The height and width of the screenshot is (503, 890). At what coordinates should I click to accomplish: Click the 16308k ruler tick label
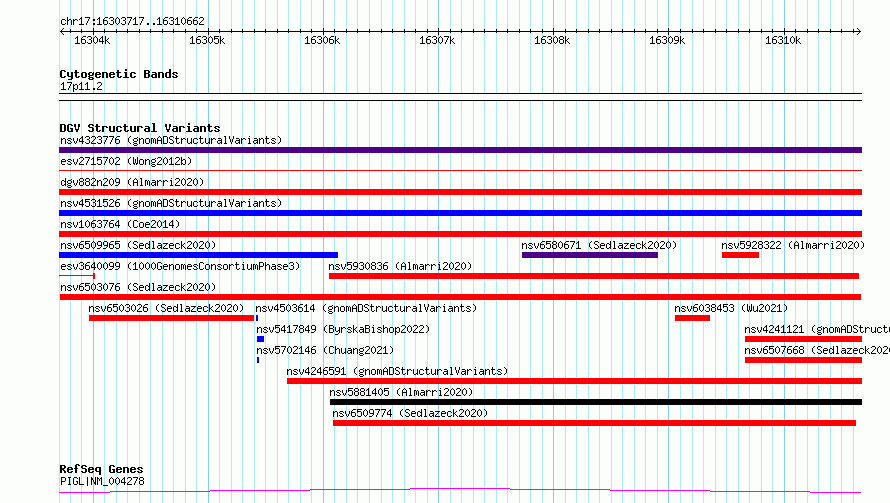click(552, 40)
